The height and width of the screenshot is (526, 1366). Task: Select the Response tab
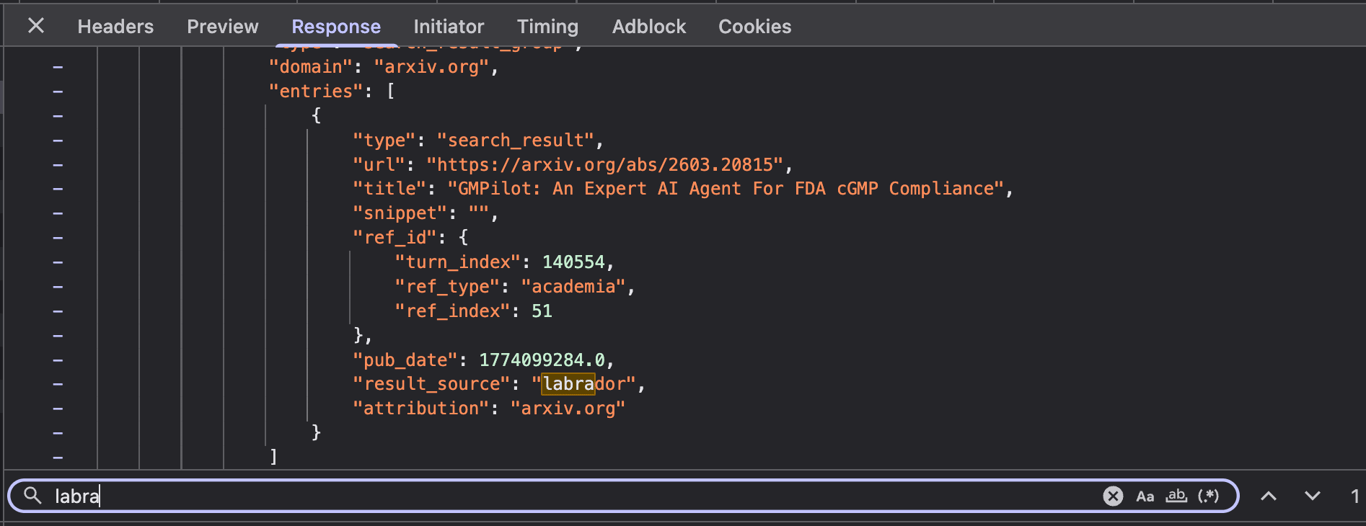point(336,27)
